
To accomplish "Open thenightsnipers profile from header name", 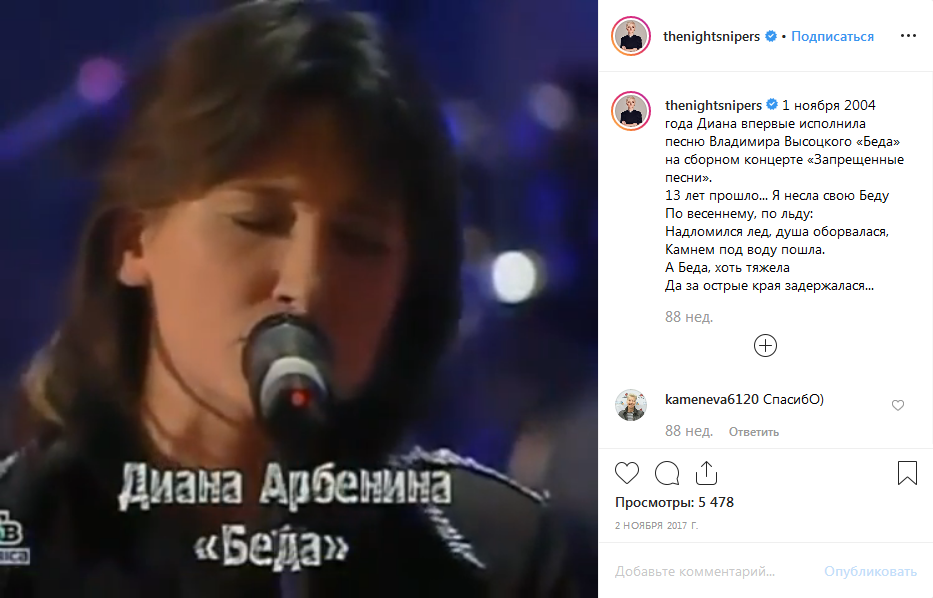I will click(711, 36).
